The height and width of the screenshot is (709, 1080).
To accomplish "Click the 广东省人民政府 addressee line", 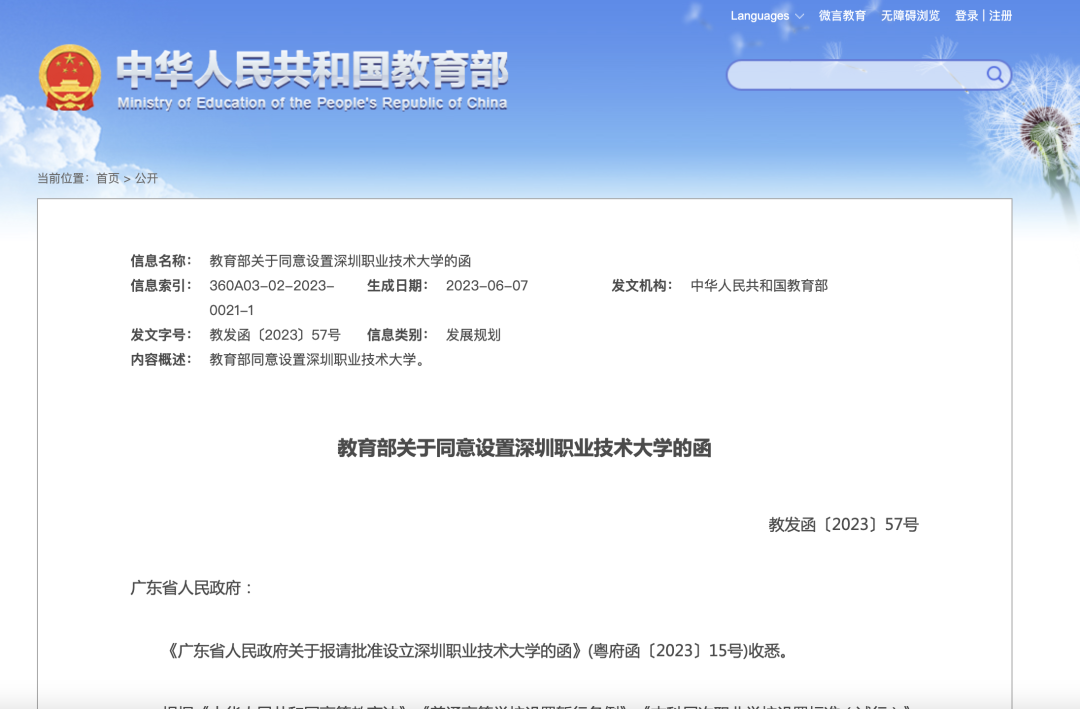I will pyautogui.click(x=192, y=588).
